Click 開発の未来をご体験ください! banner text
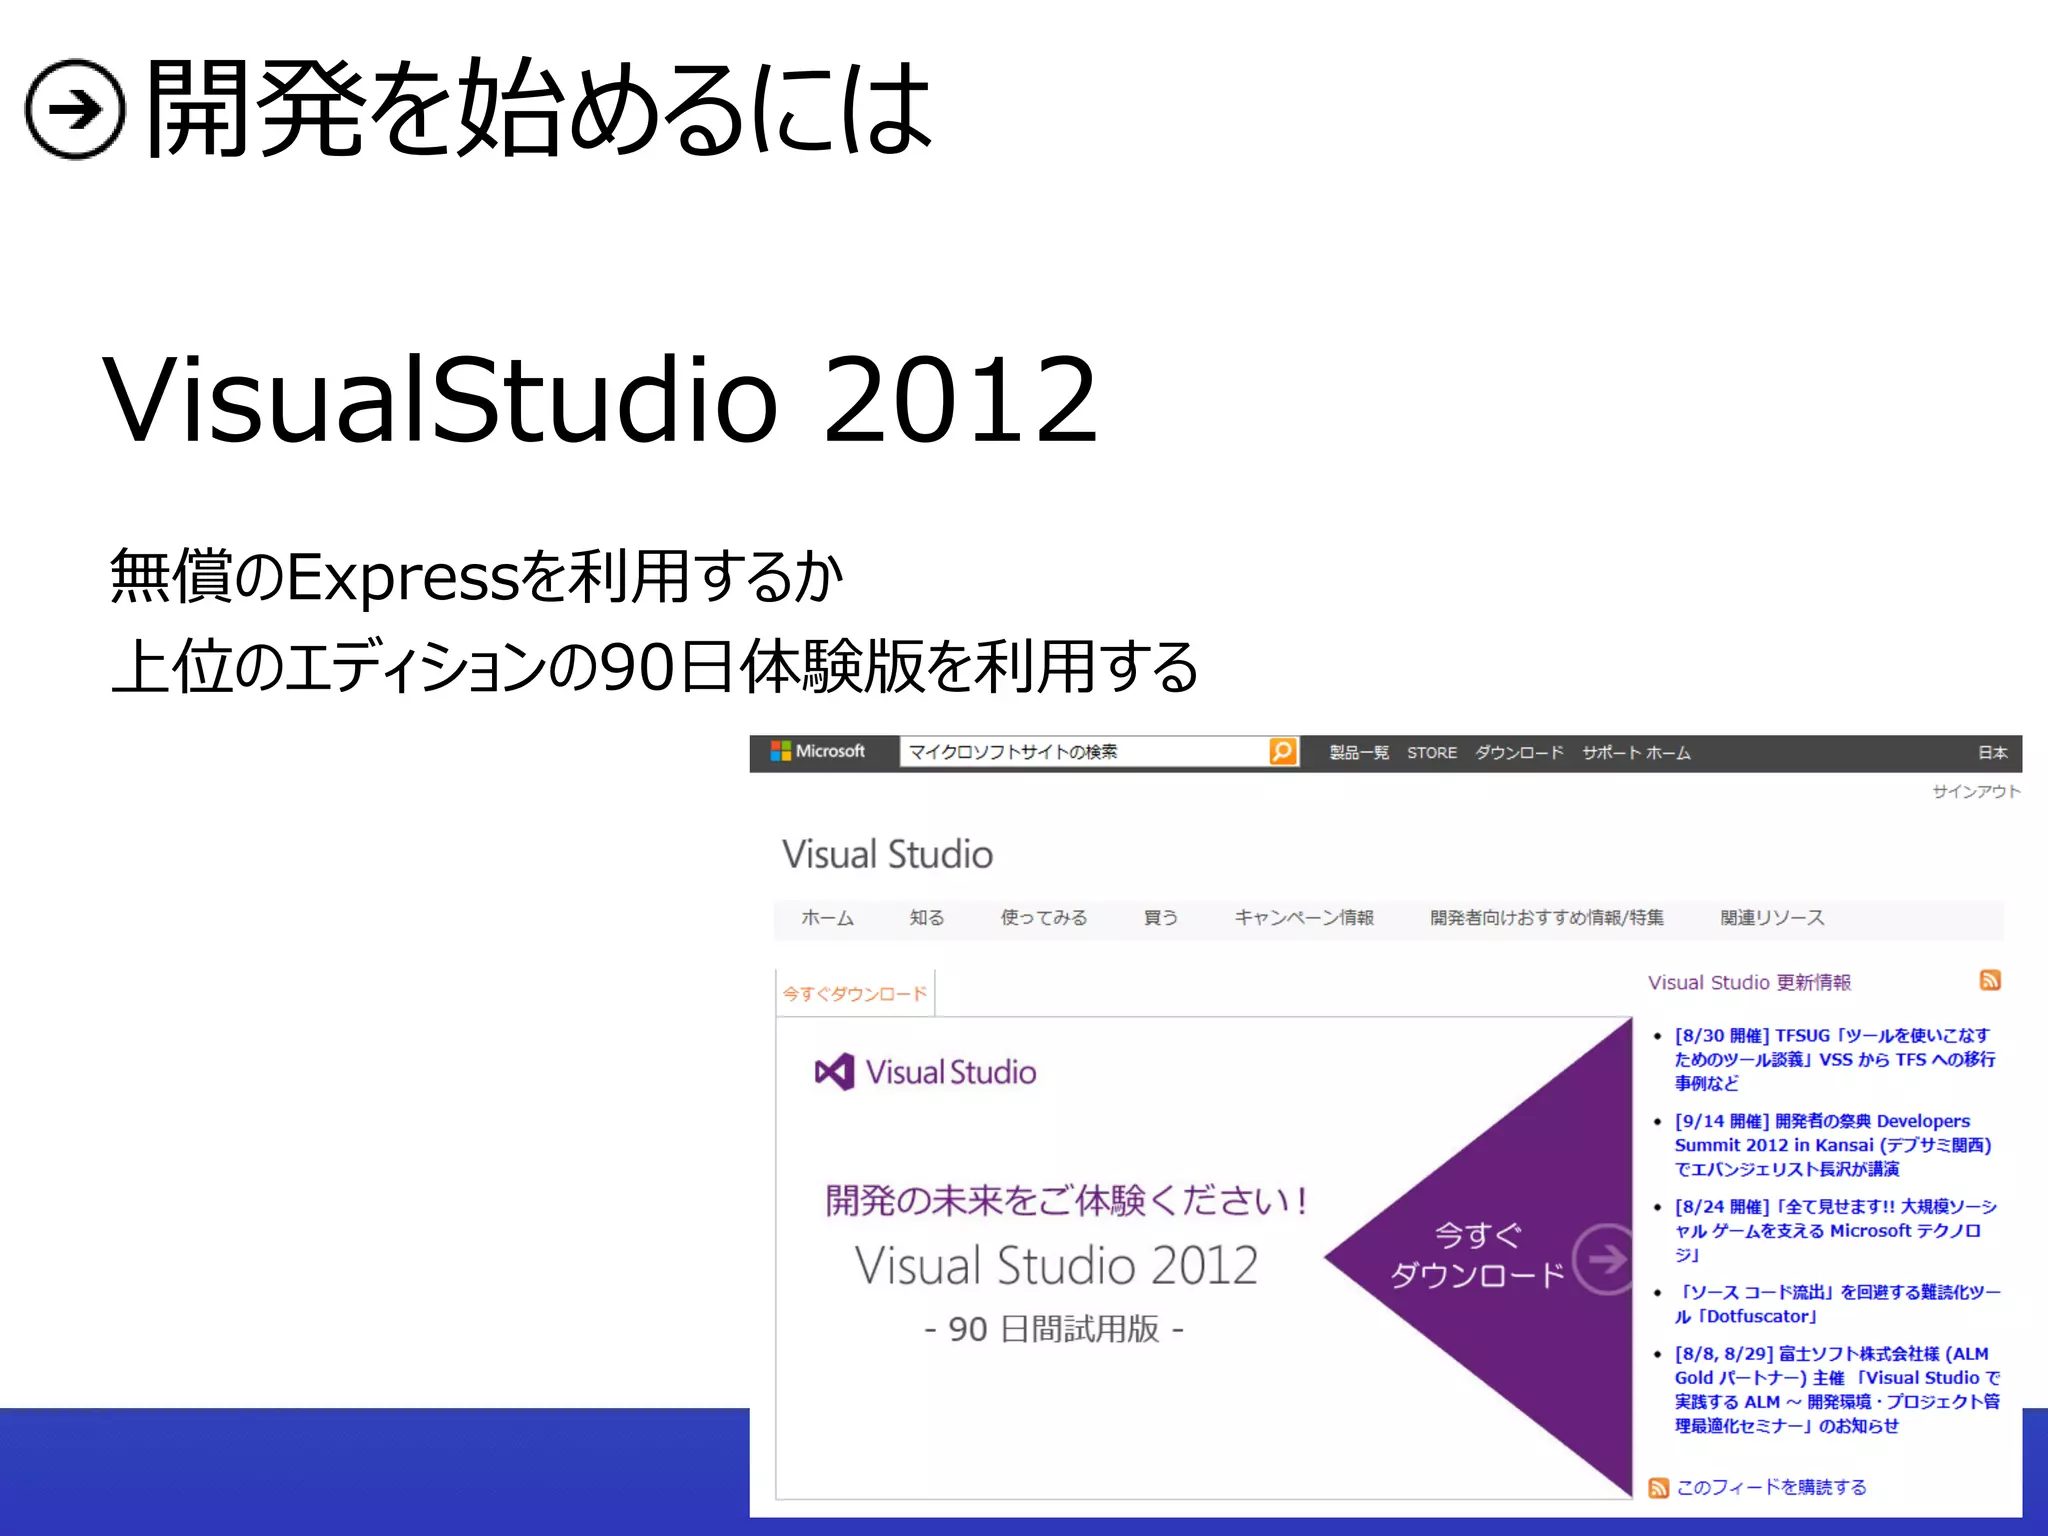The image size is (2048, 1536). point(1067,1201)
